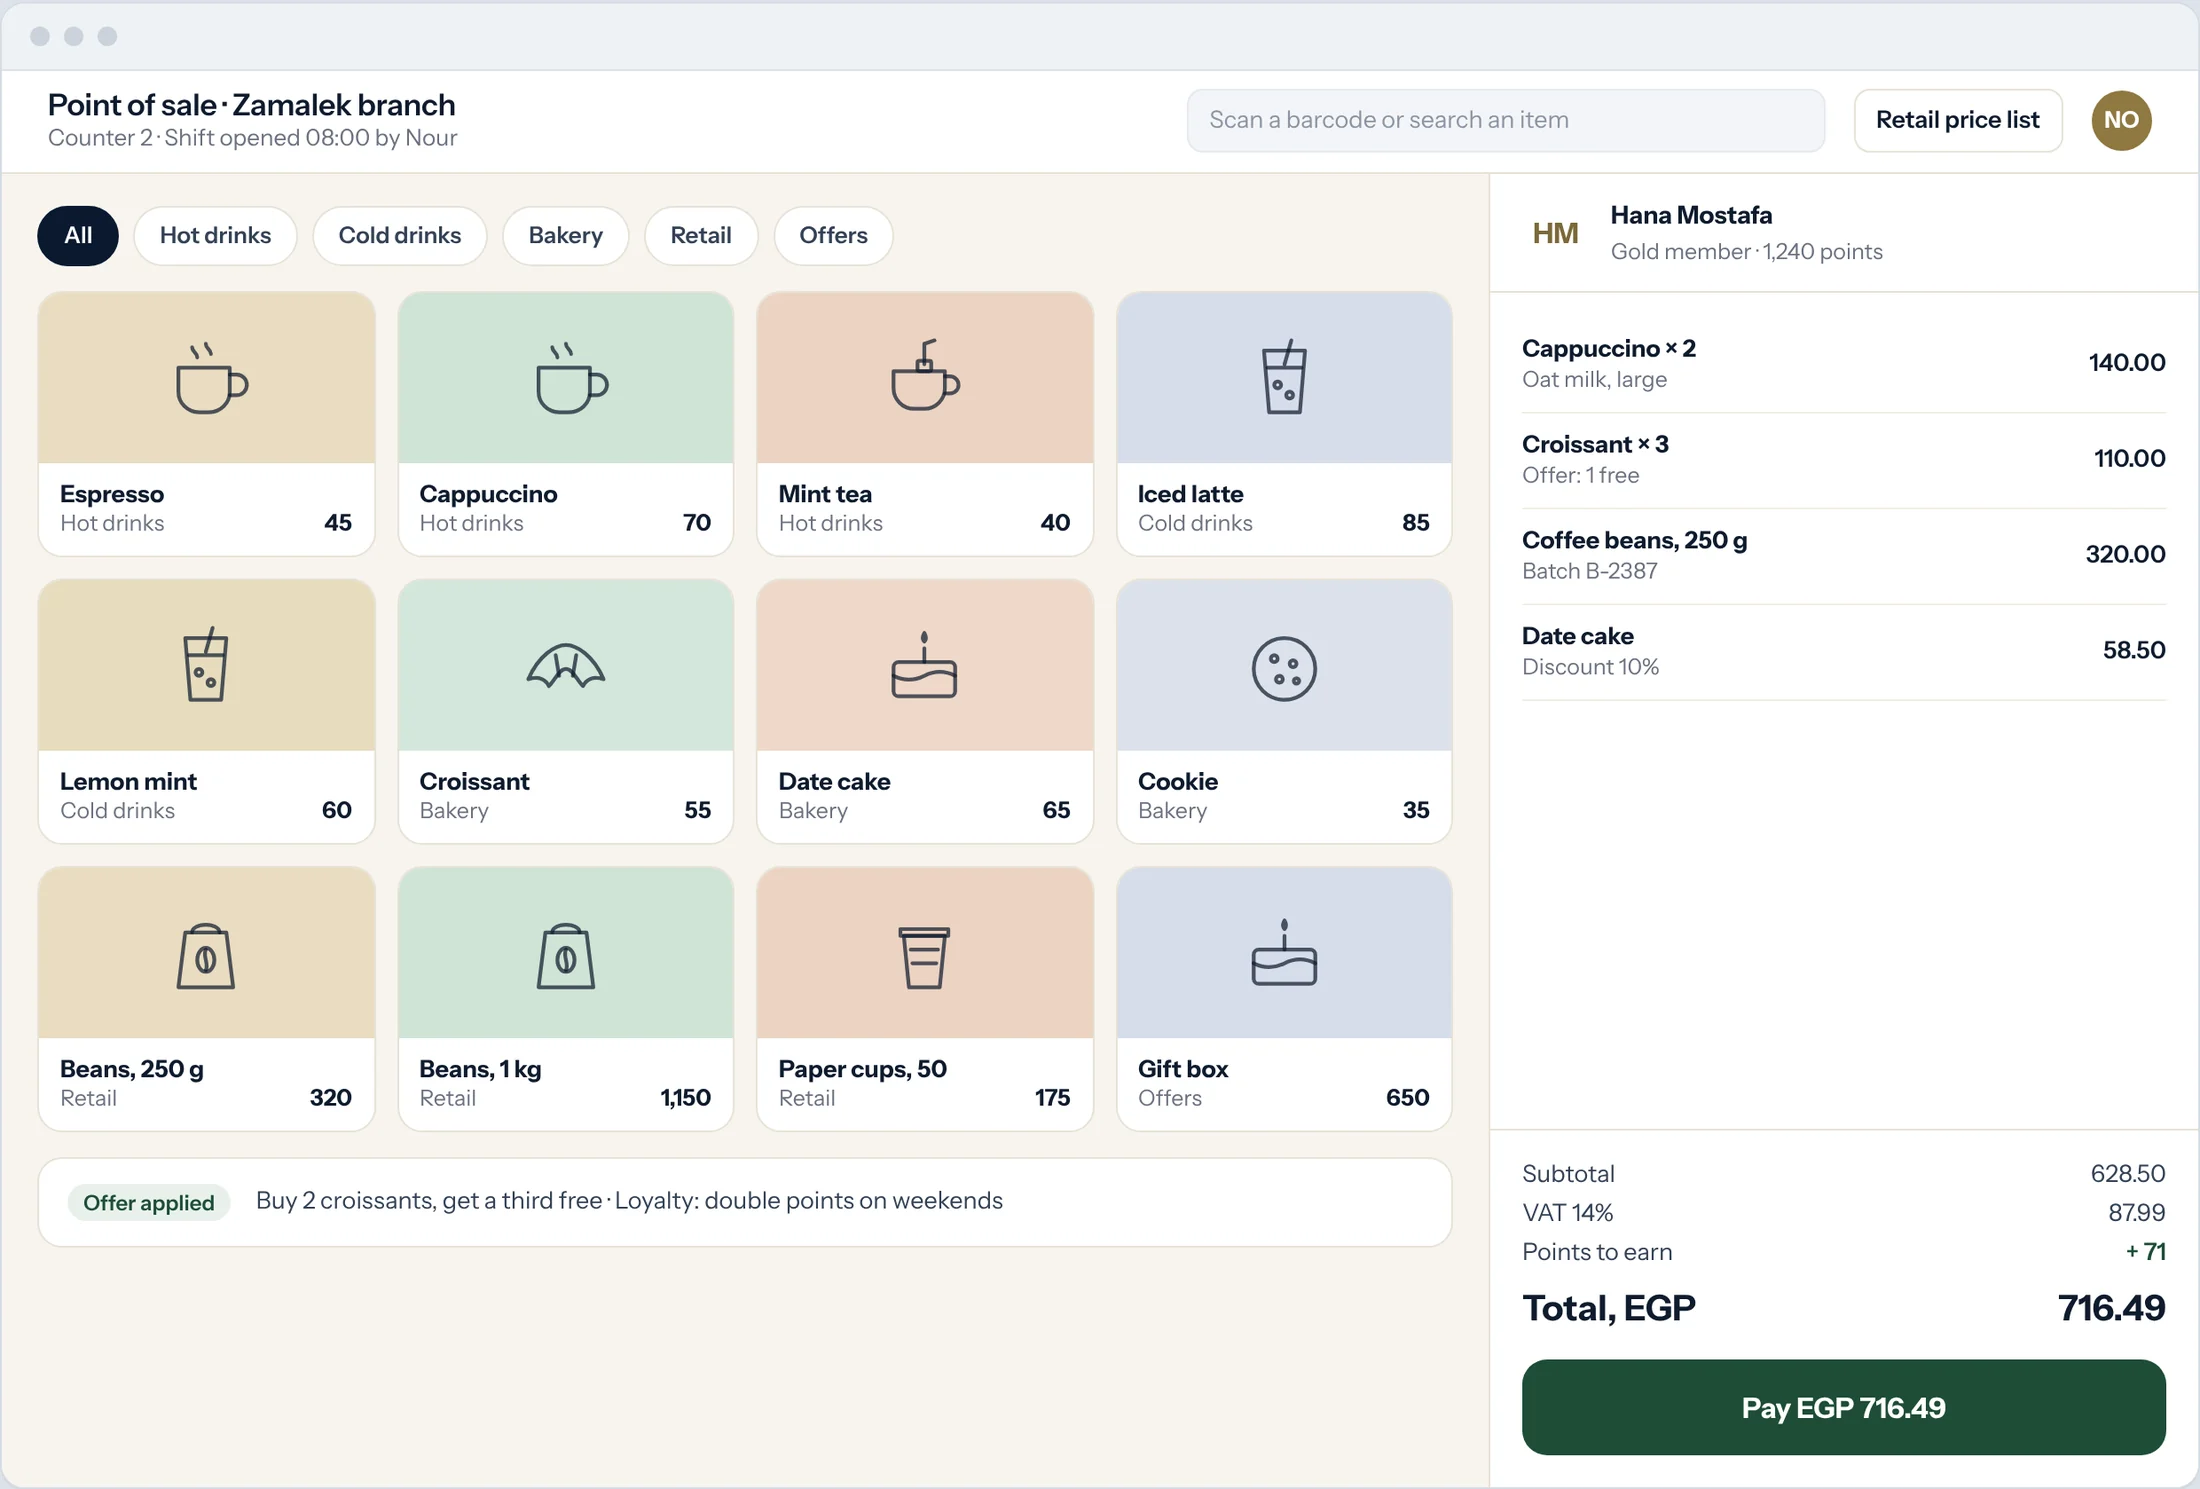Click the Subtotal 628.50 amount
This screenshot has width=2200, height=1489.
(x=2128, y=1174)
